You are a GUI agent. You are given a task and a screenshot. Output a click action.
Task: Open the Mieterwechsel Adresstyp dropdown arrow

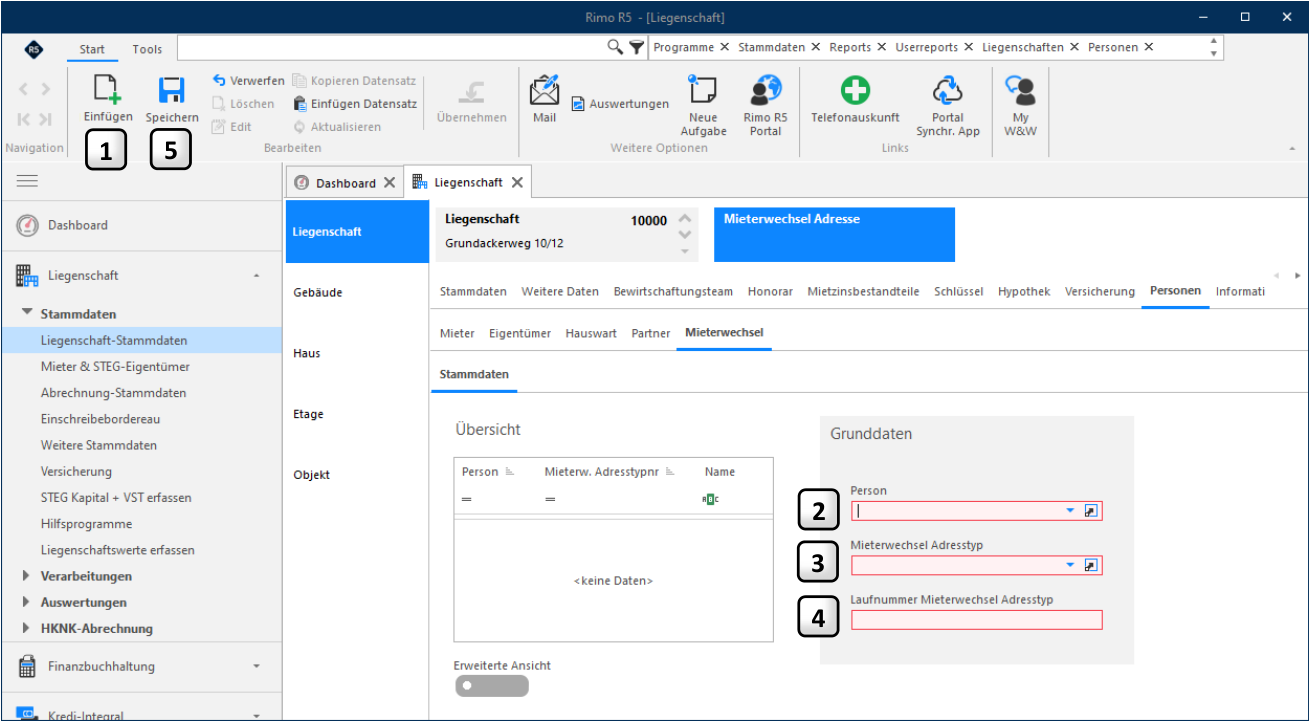coord(1069,565)
